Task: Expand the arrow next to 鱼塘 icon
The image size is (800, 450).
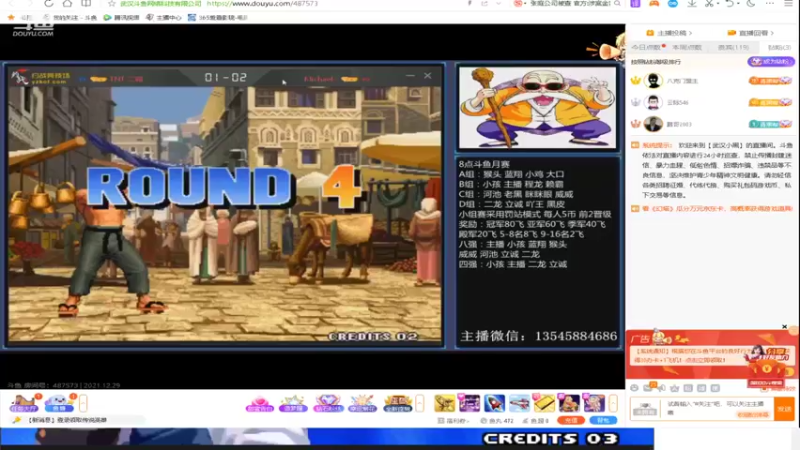Action: pyautogui.click(x=83, y=403)
